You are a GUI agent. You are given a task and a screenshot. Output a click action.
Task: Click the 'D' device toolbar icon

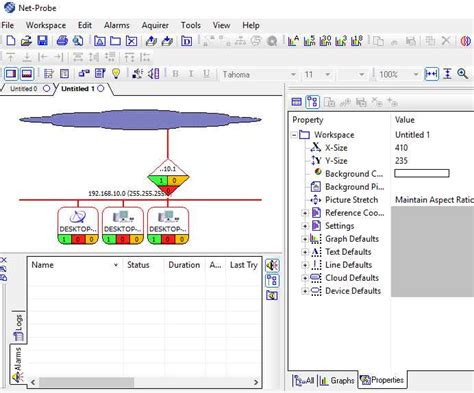[186, 41]
